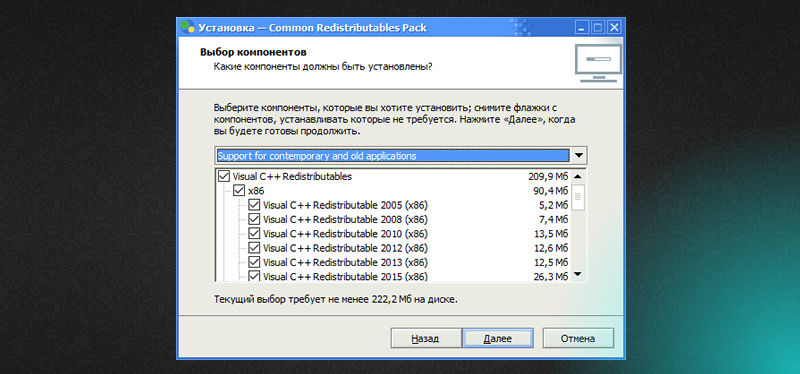Cancel setup with the Отмена button

pyautogui.click(x=578, y=338)
